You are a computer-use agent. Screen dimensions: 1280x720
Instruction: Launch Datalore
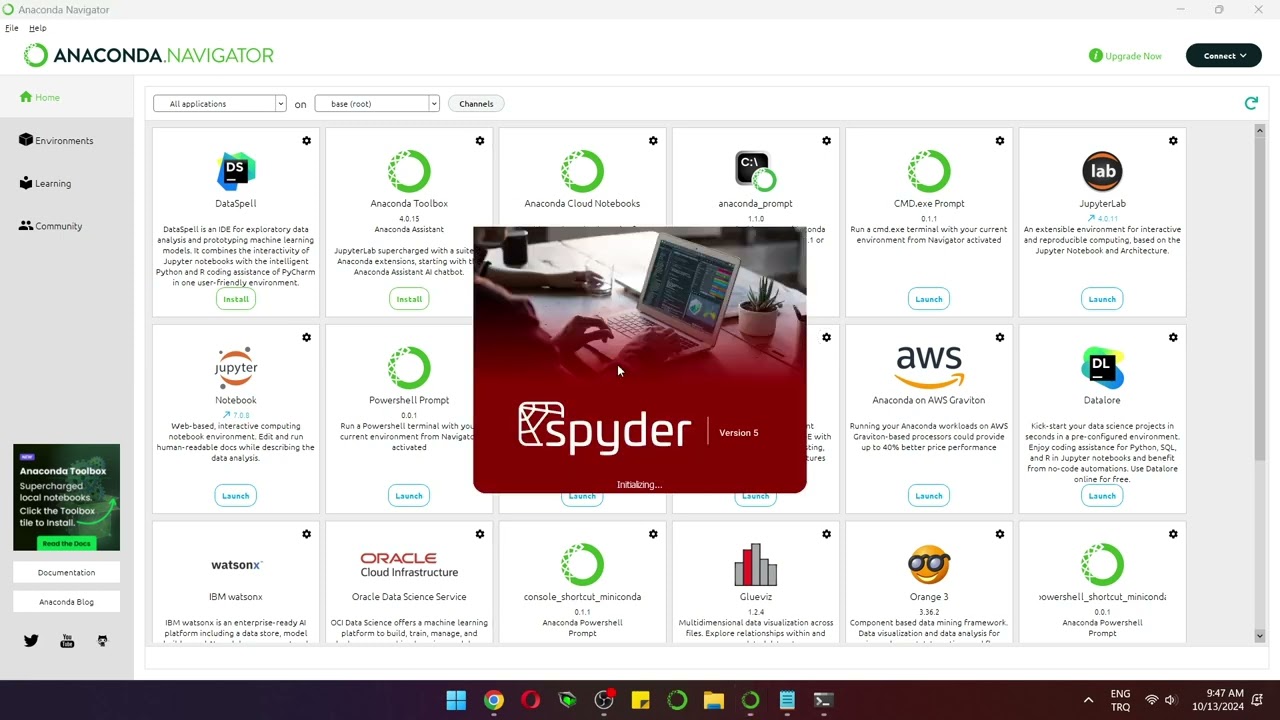tap(1102, 496)
